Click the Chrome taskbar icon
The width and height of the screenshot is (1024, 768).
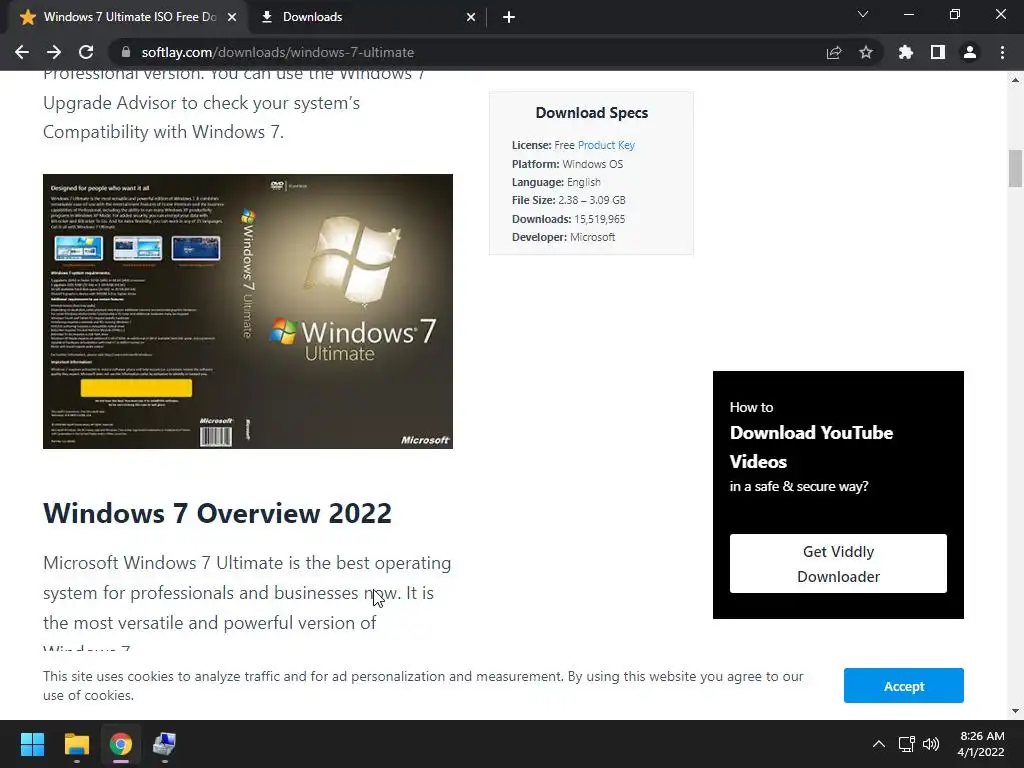click(121, 744)
